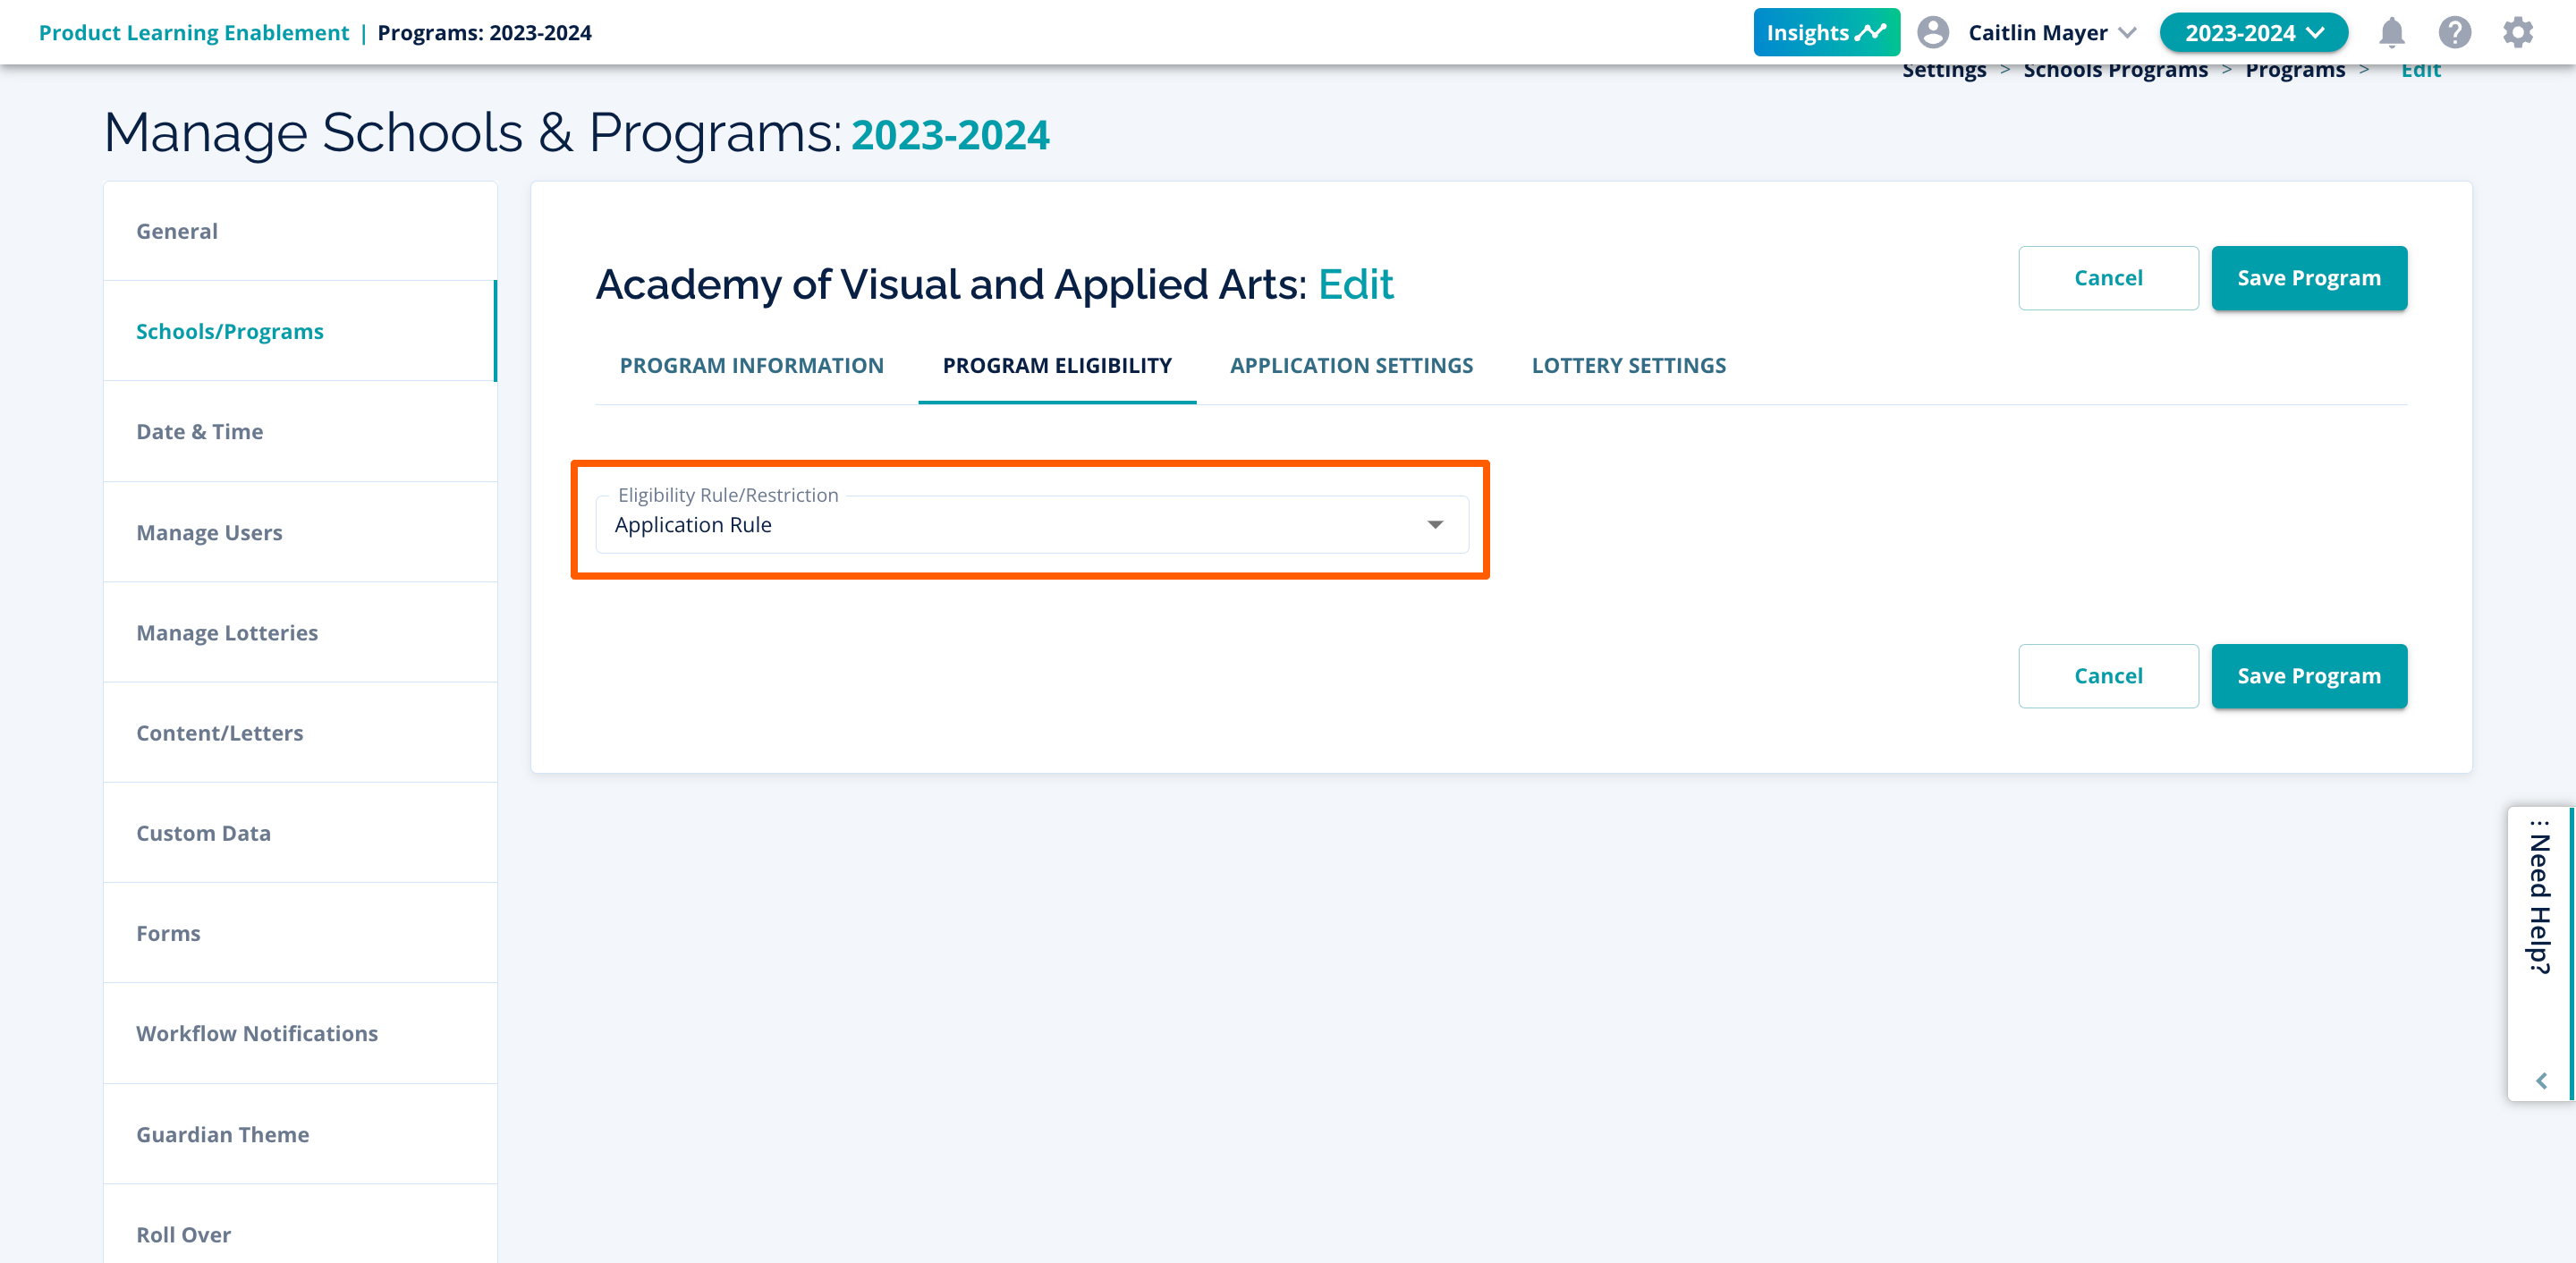Switch to Application Settings tab
The image size is (2576, 1263).
(x=1351, y=365)
